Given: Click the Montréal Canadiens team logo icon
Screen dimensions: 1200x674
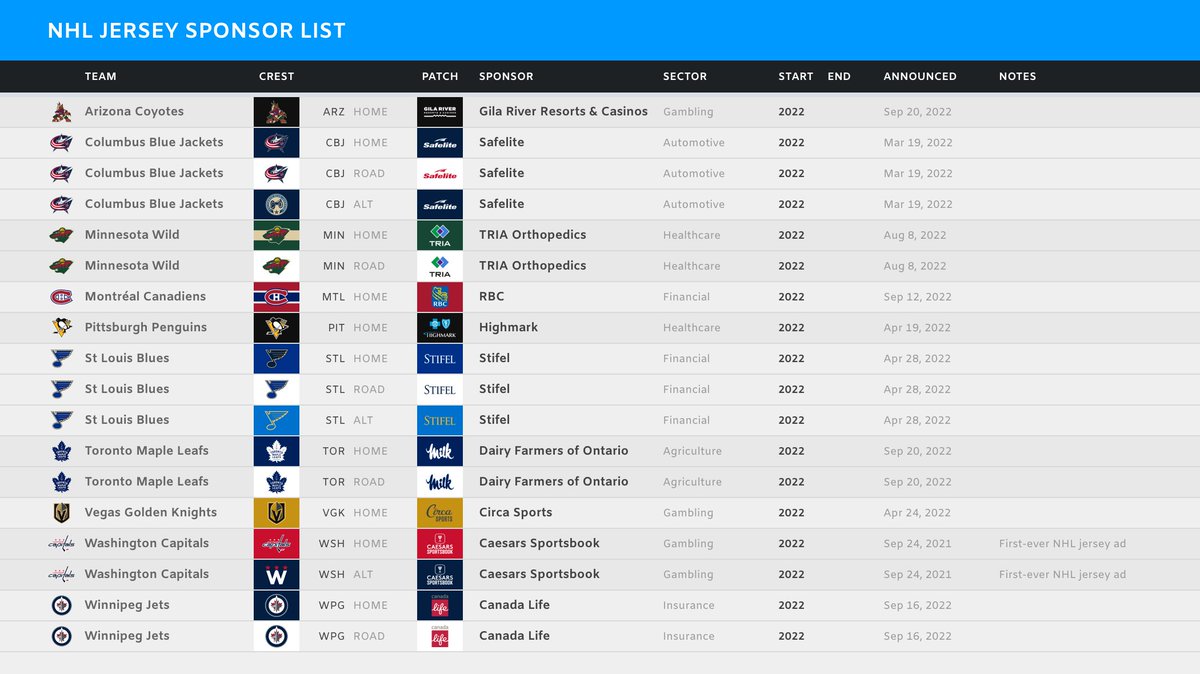Looking at the screenshot, I should point(62,297).
